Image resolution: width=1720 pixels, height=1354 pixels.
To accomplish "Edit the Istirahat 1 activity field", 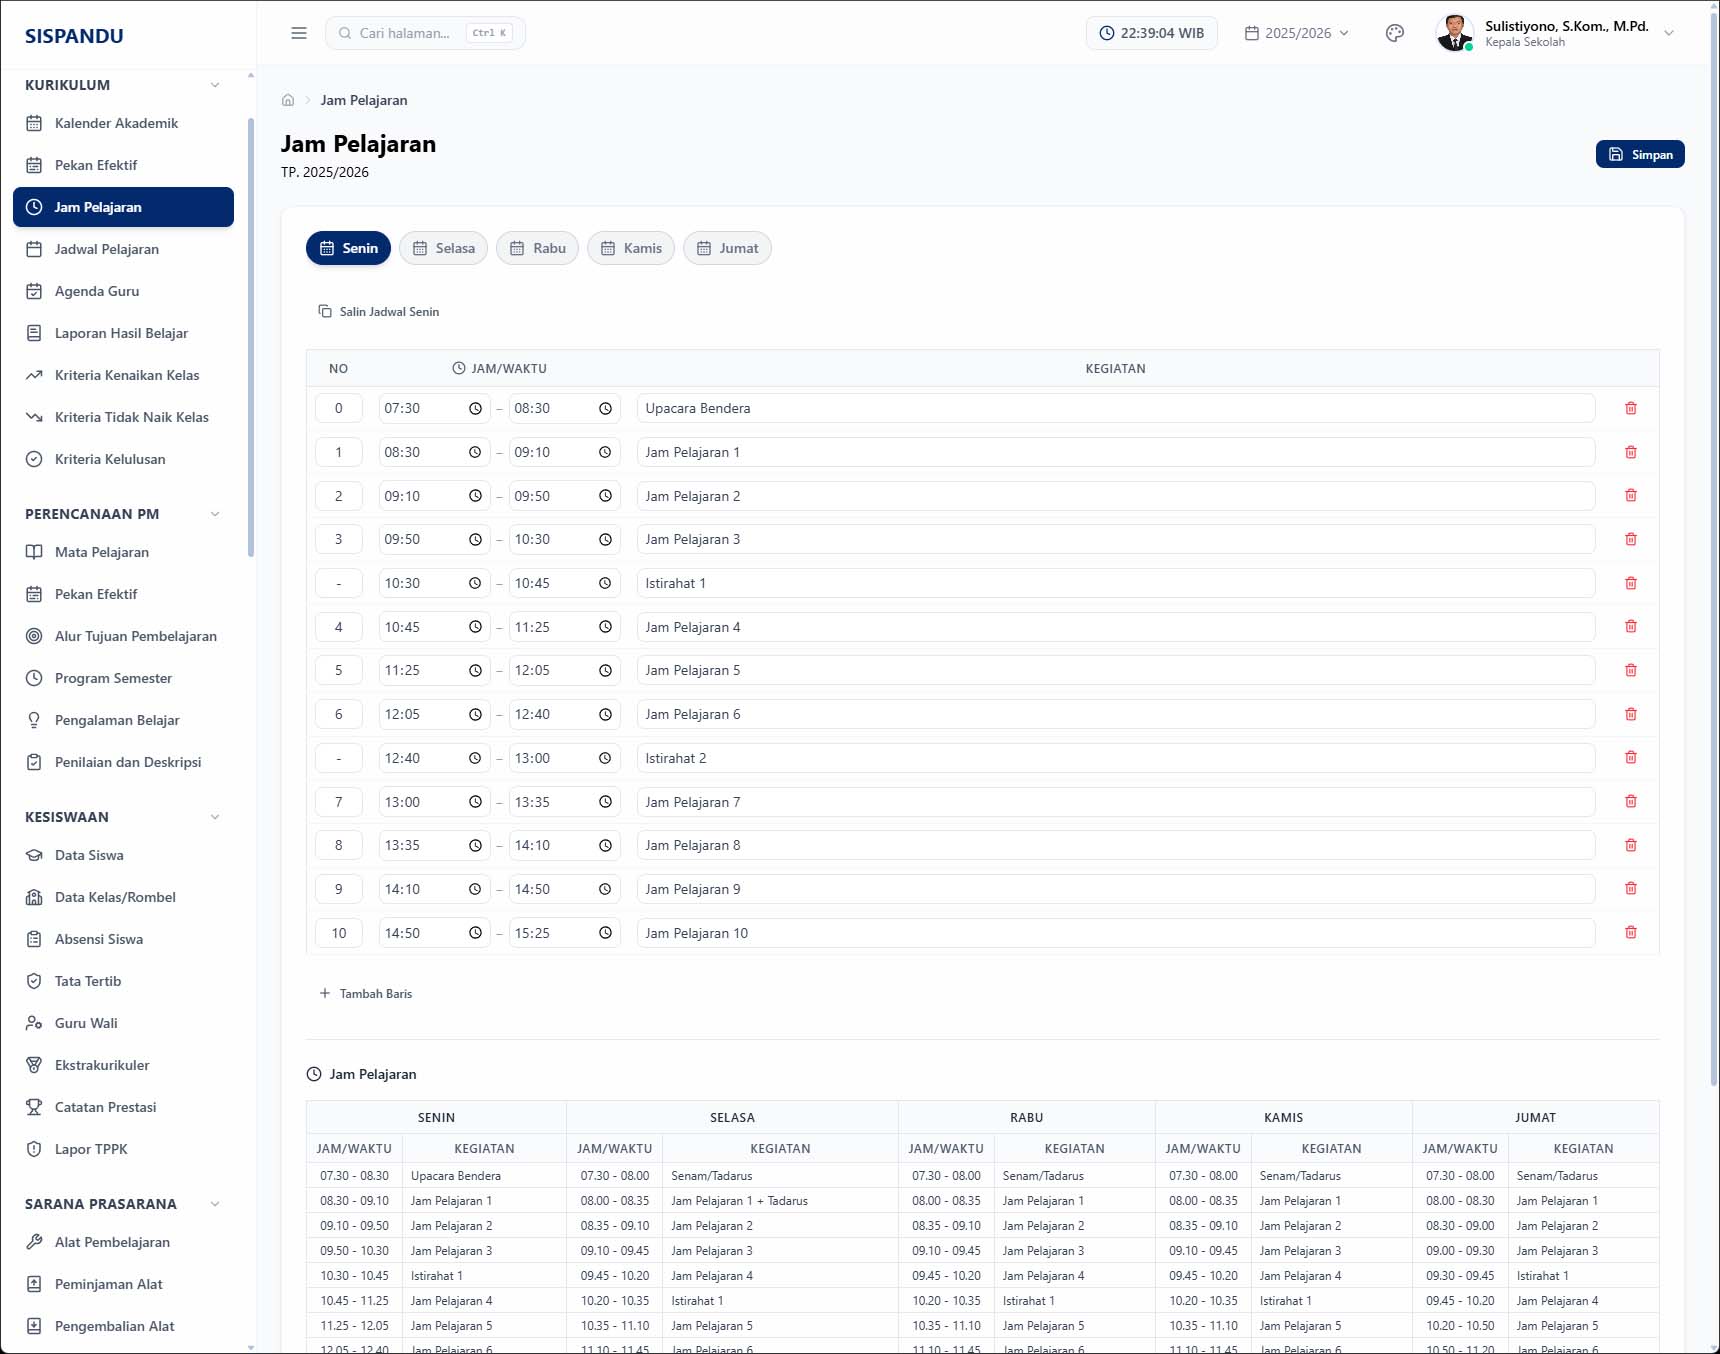I will click(1115, 583).
